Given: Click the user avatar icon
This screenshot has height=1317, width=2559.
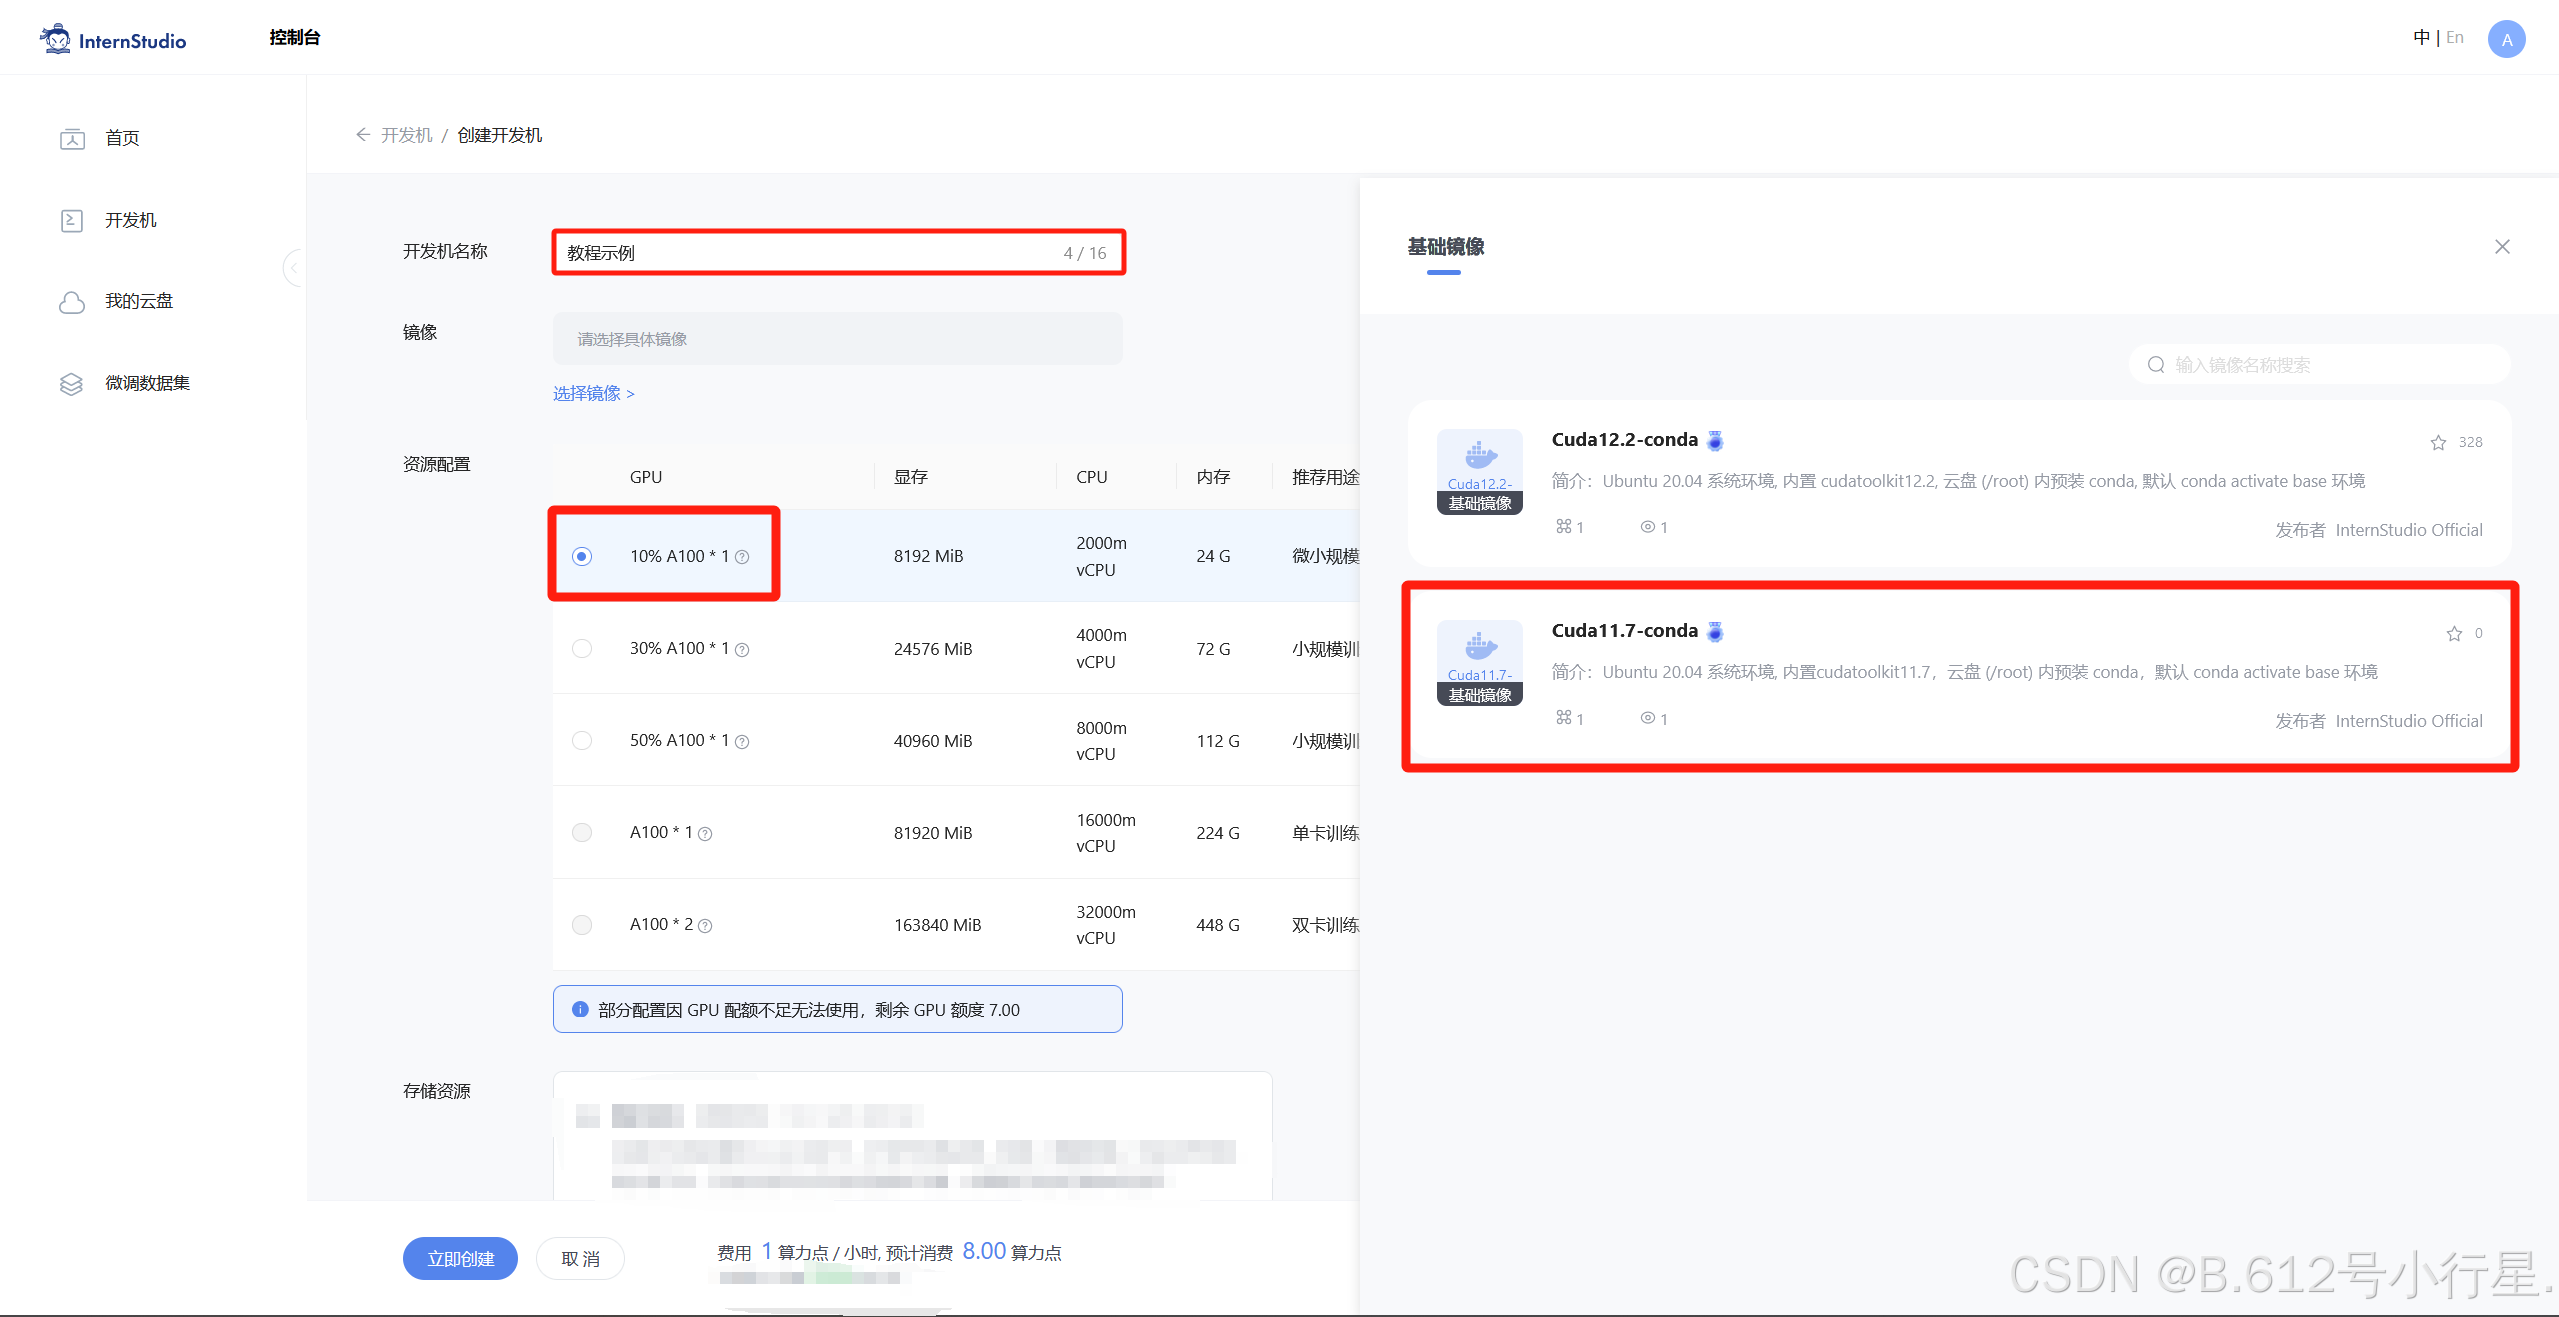Looking at the screenshot, I should click(x=2506, y=39).
